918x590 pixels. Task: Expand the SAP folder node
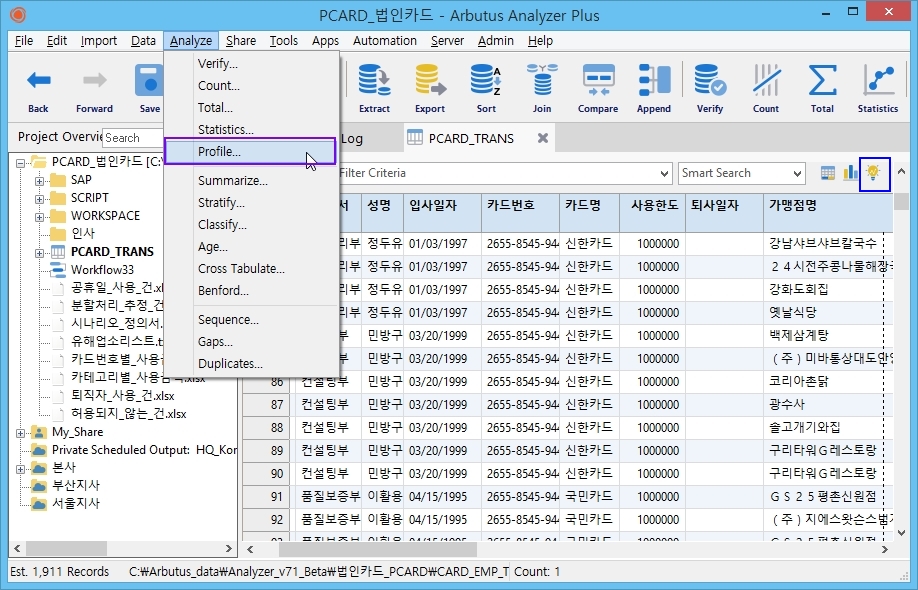tap(39, 181)
